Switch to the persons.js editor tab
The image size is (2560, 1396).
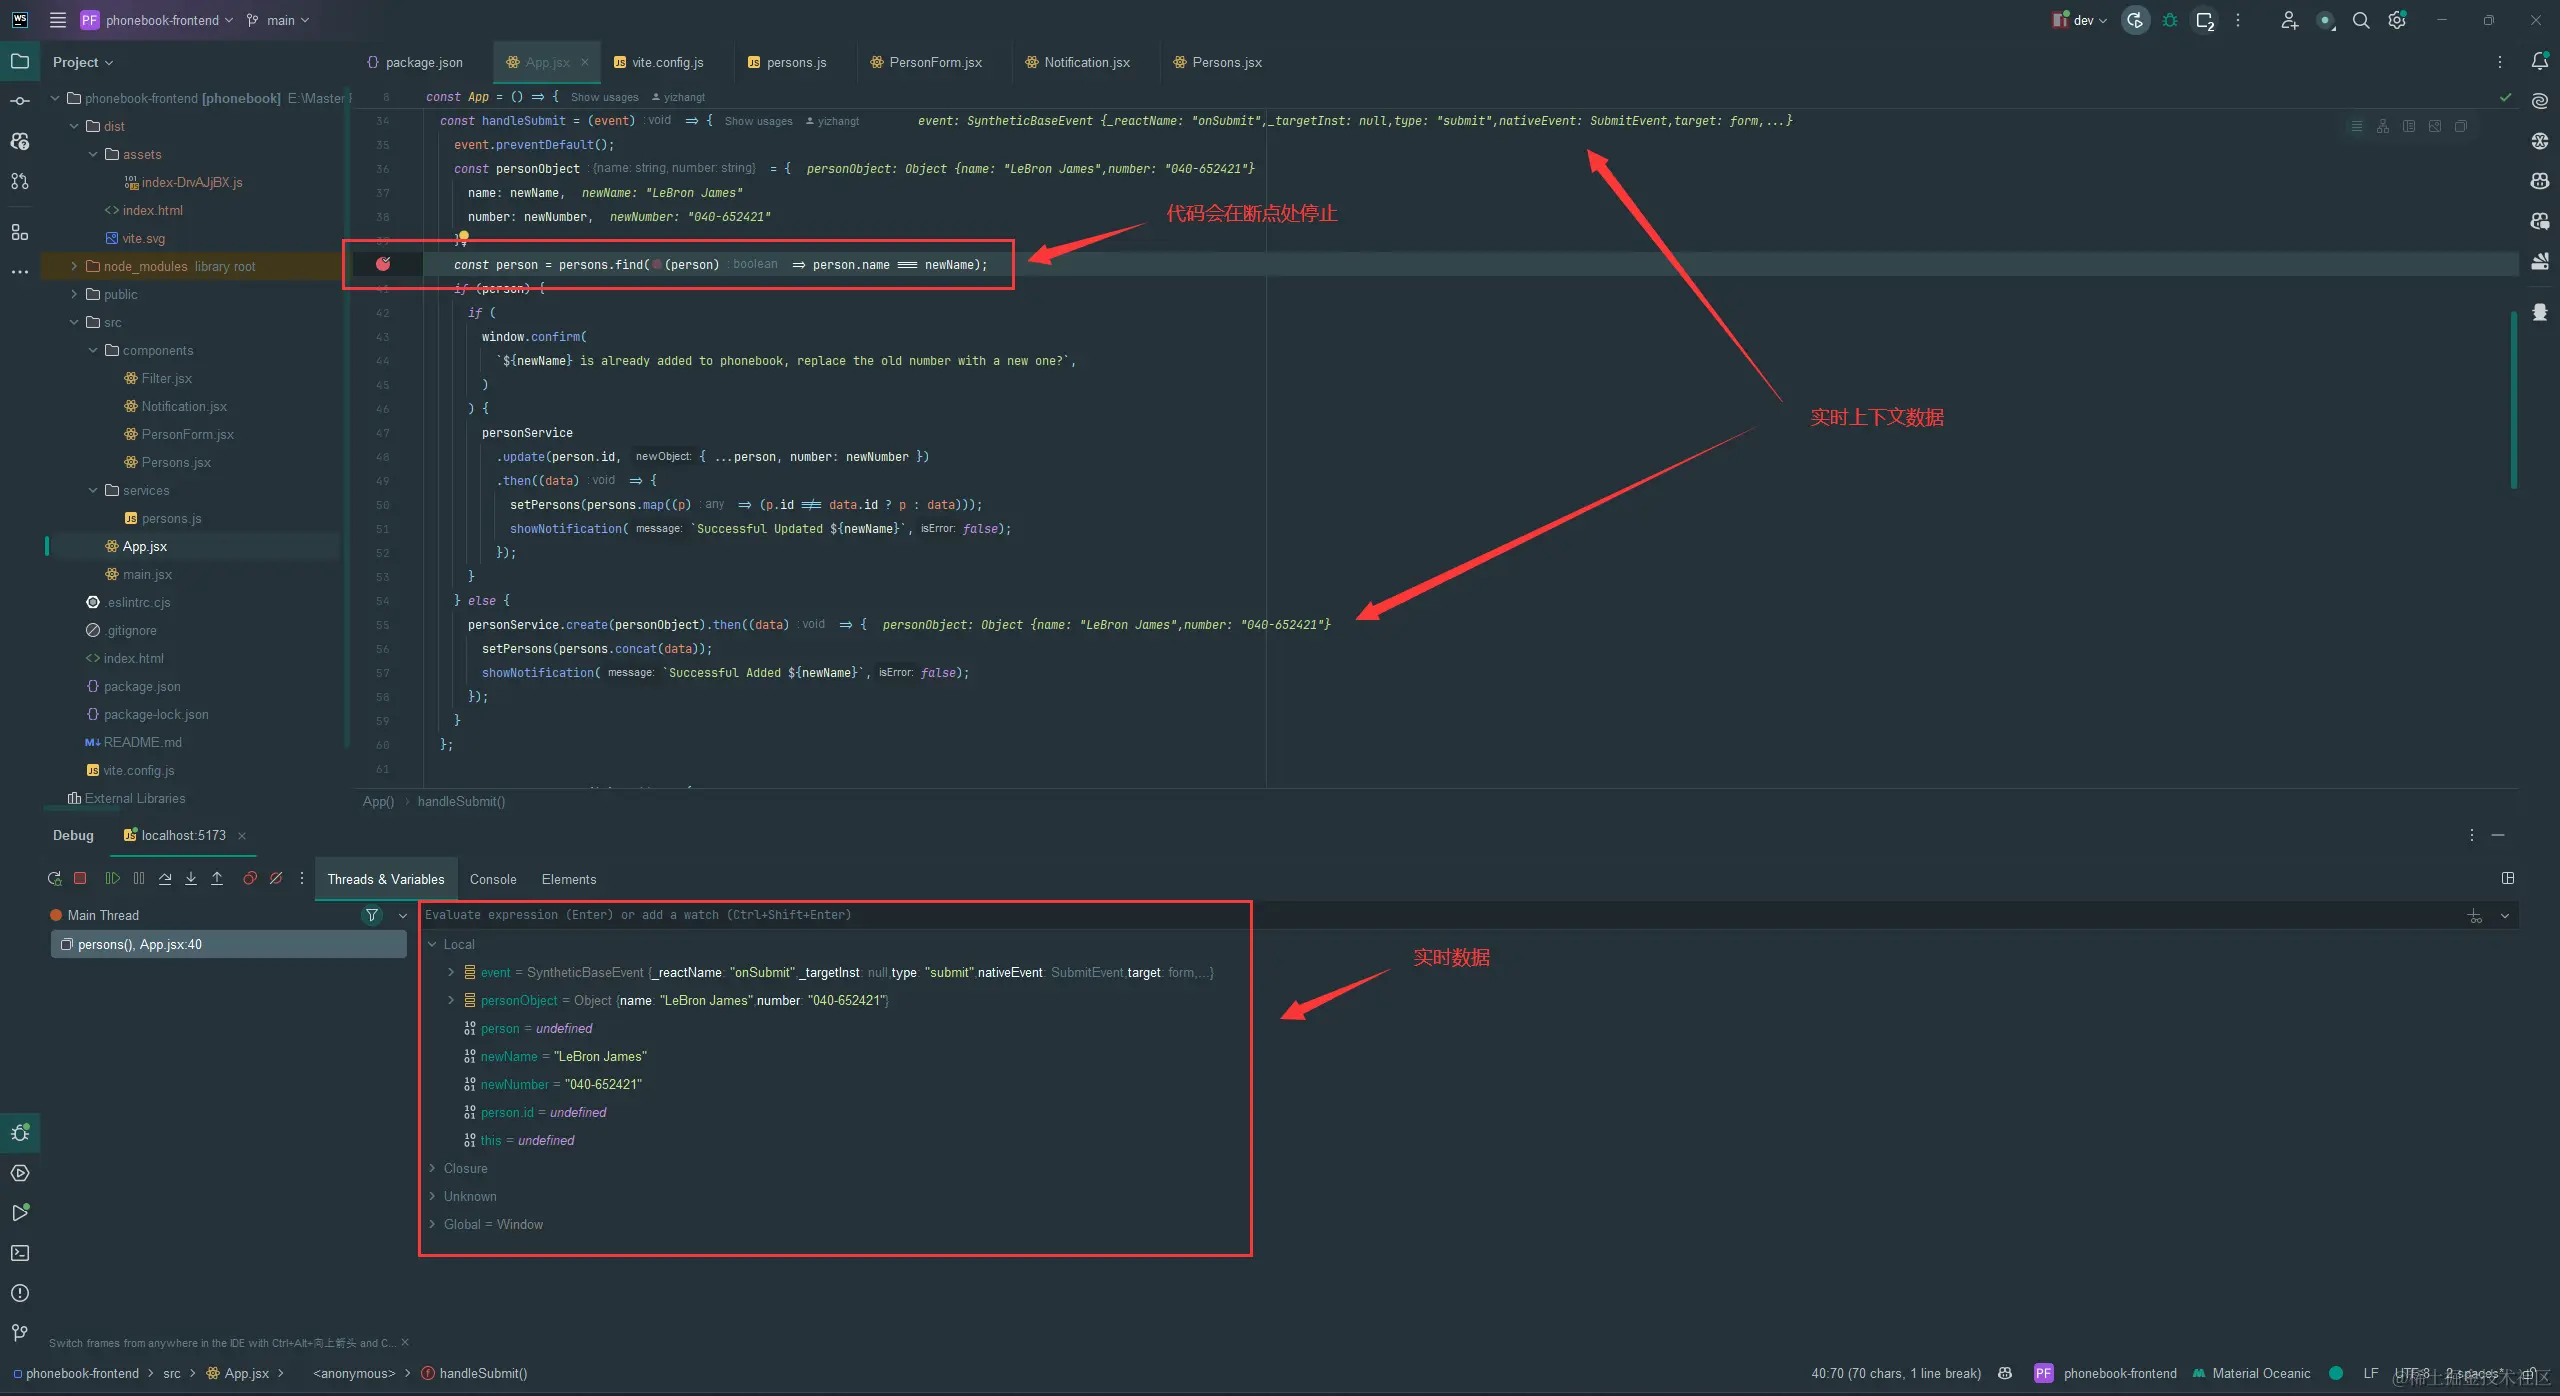(x=795, y=62)
